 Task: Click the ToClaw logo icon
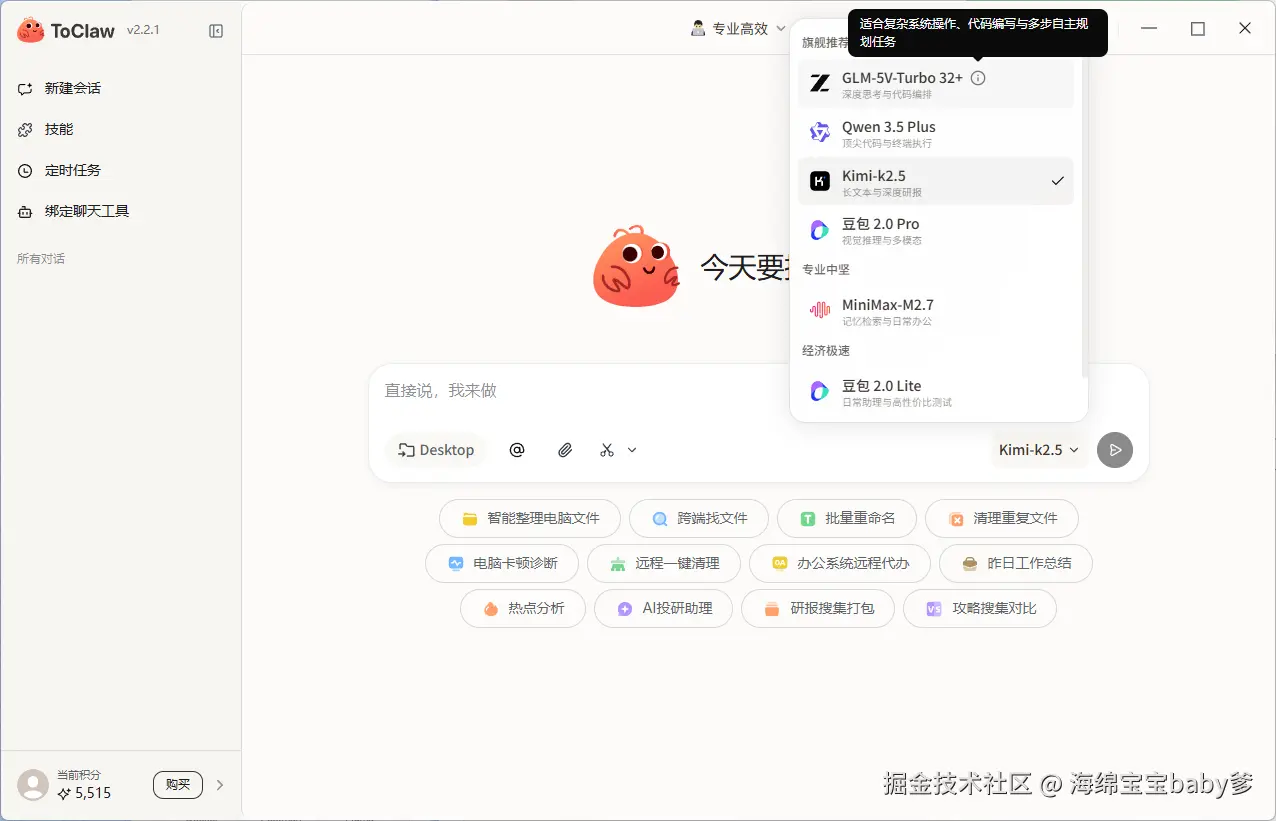pyautogui.click(x=31, y=30)
